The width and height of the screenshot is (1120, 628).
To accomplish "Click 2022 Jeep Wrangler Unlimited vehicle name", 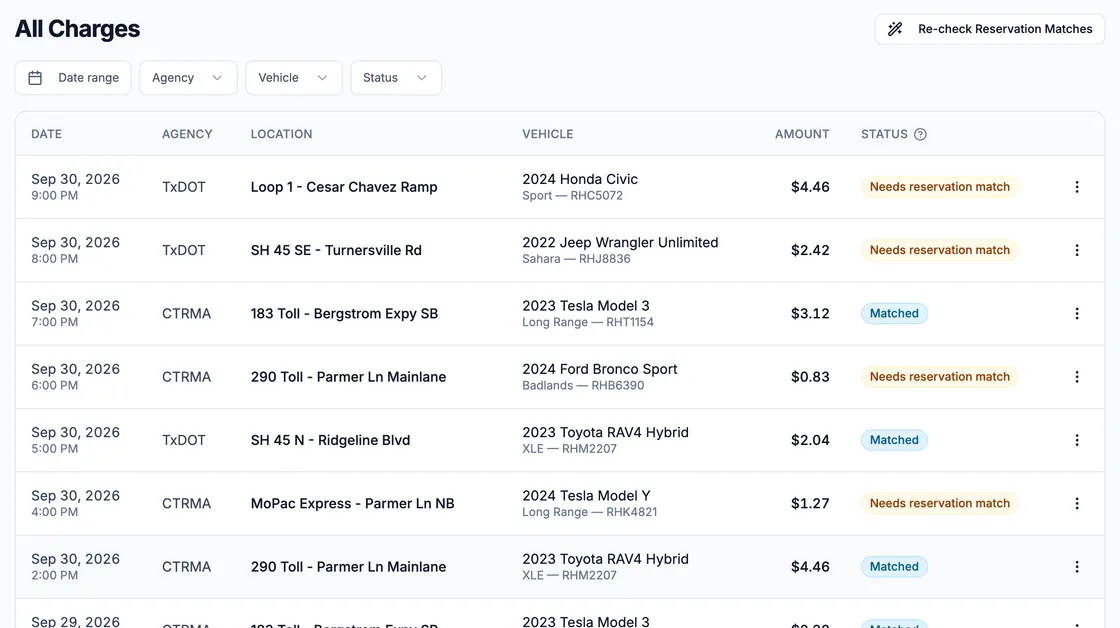I will tap(620, 243).
